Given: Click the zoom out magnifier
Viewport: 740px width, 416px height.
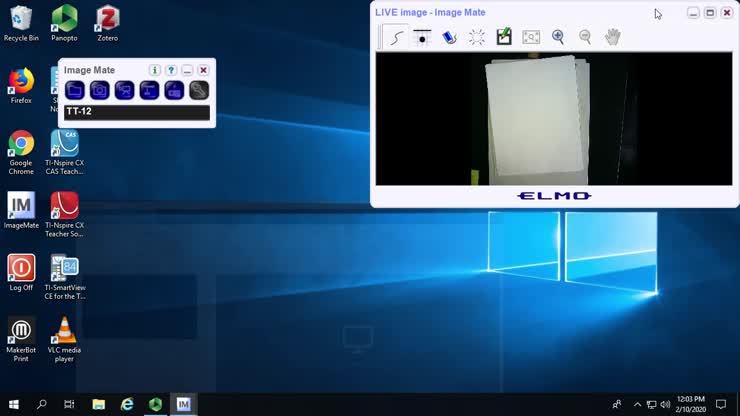Looking at the screenshot, I should [x=585, y=37].
